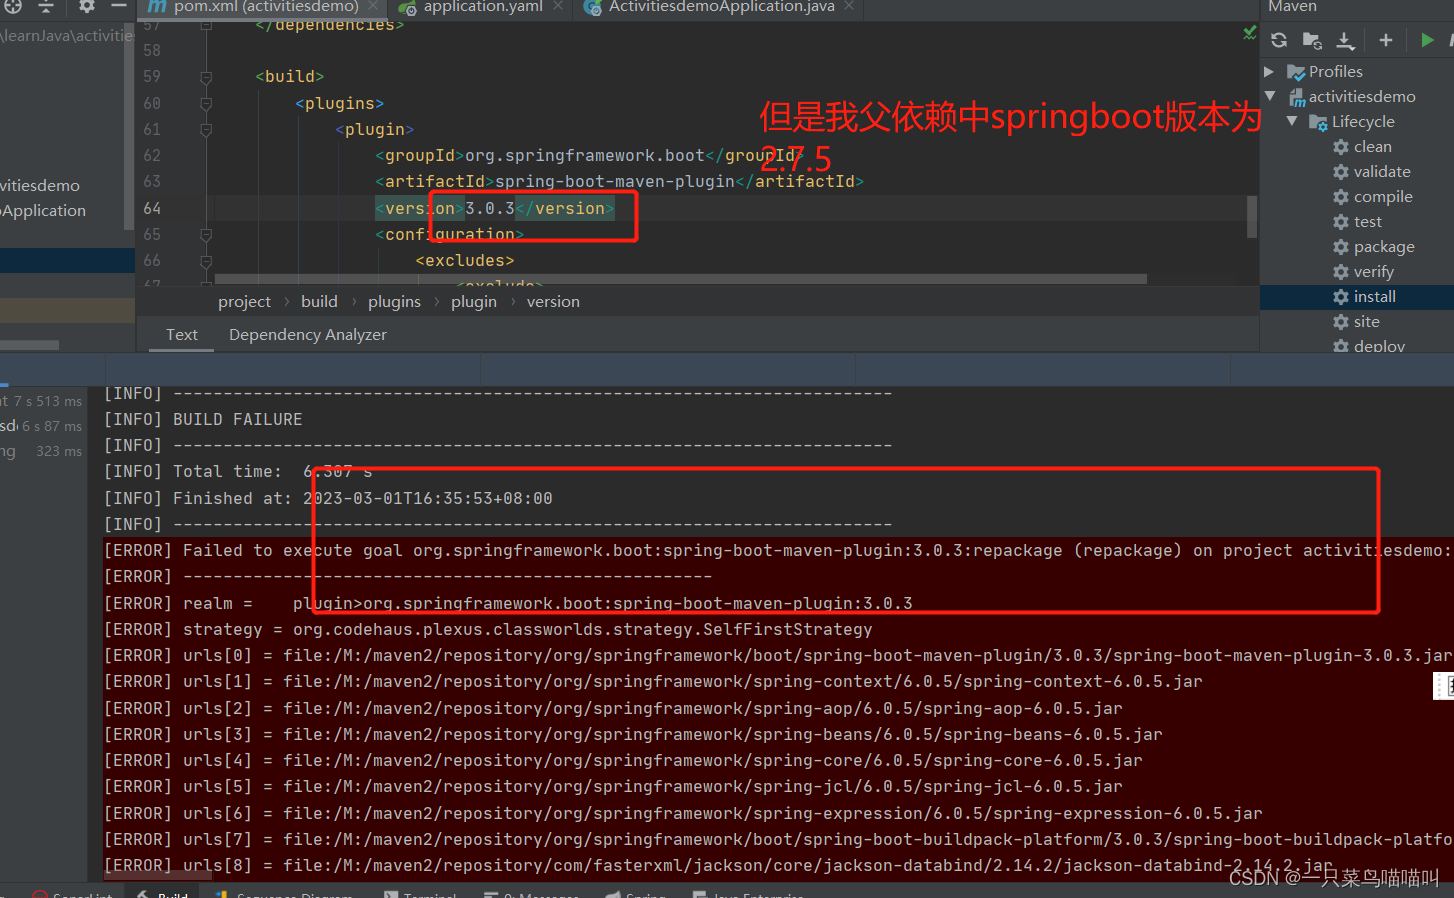Click the Add Maven Projects plus icon

(x=1386, y=40)
